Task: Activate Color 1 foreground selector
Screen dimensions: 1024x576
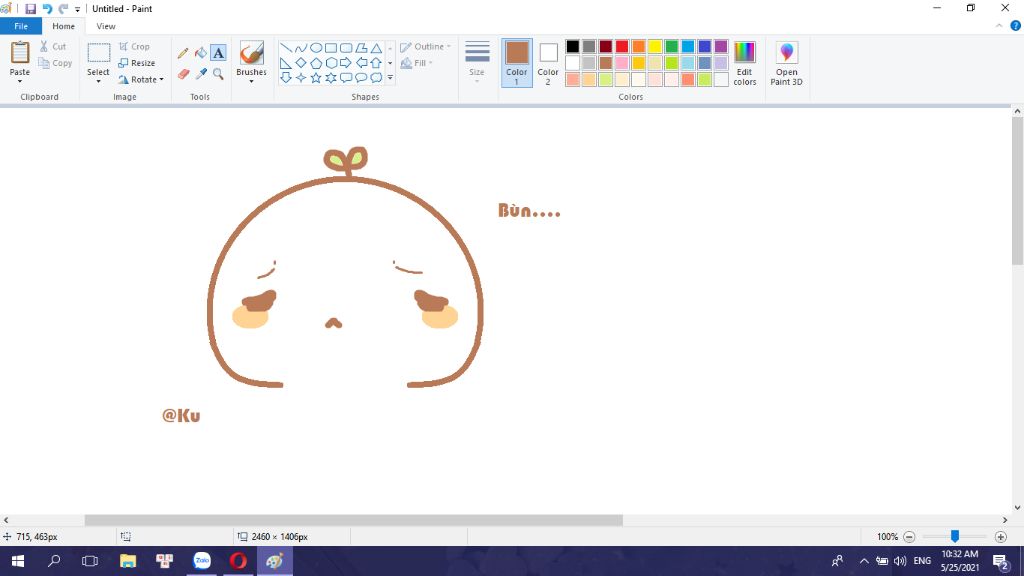Action: coord(517,63)
